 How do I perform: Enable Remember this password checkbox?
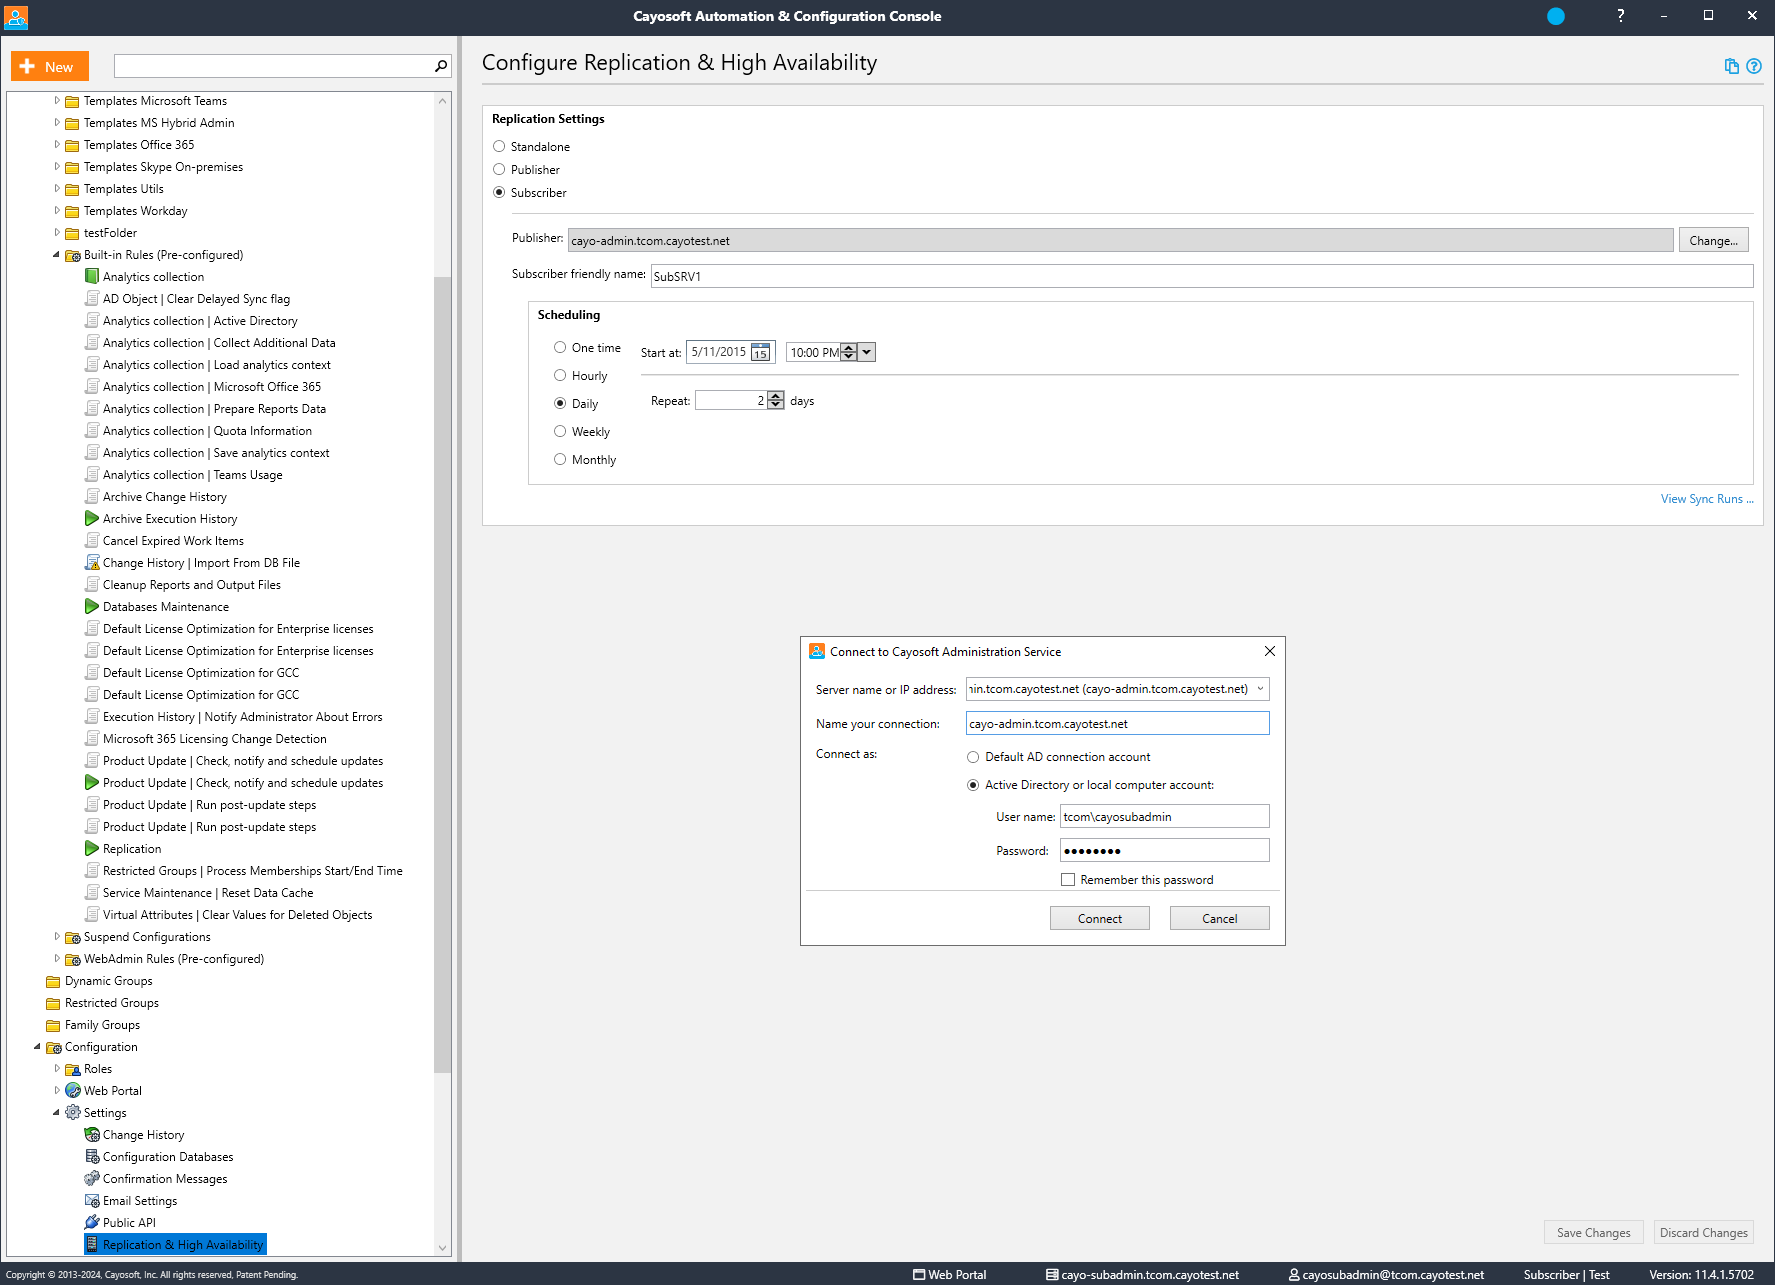click(x=1068, y=880)
